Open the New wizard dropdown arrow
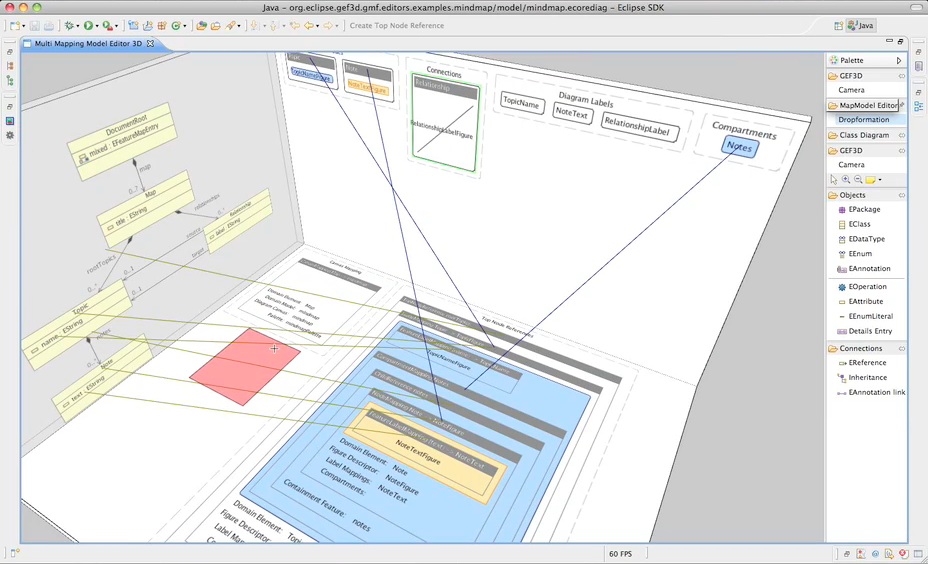This screenshot has height=564, width=928. click(23, 26)
